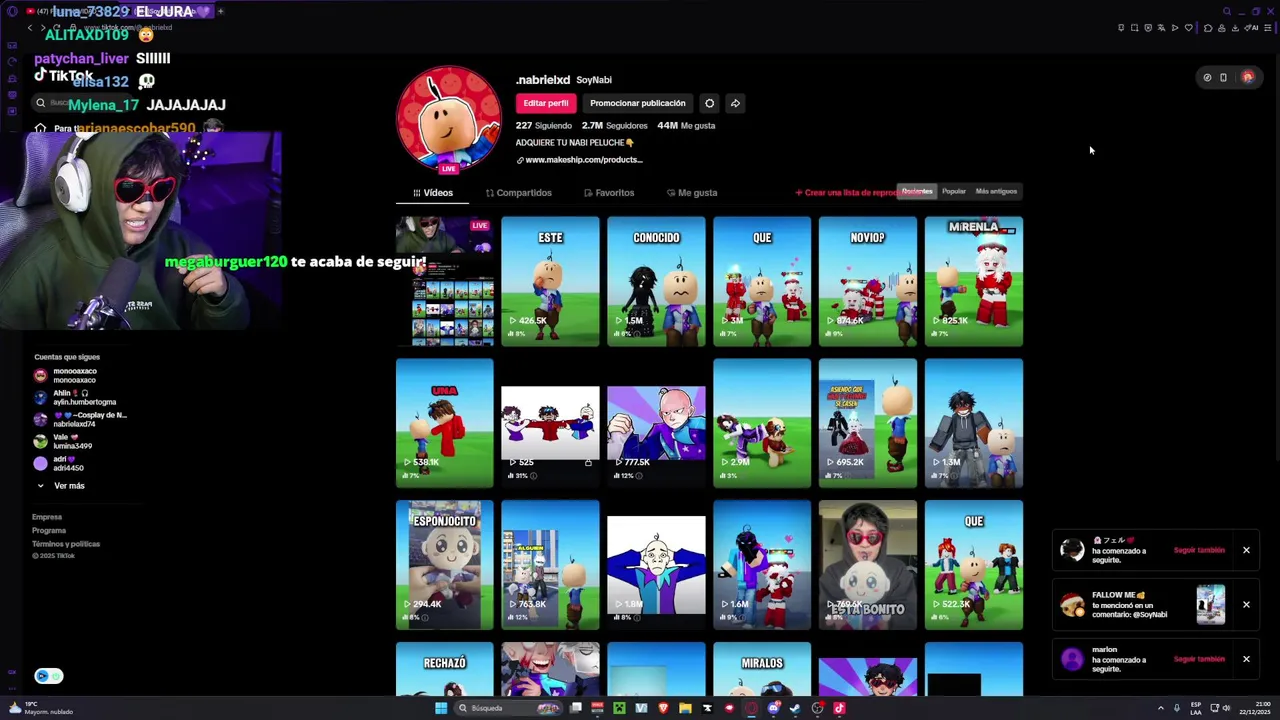
Task: Close the FALLOW ME mention notification
Action: pyautogui.click(x=1246, y=604)
